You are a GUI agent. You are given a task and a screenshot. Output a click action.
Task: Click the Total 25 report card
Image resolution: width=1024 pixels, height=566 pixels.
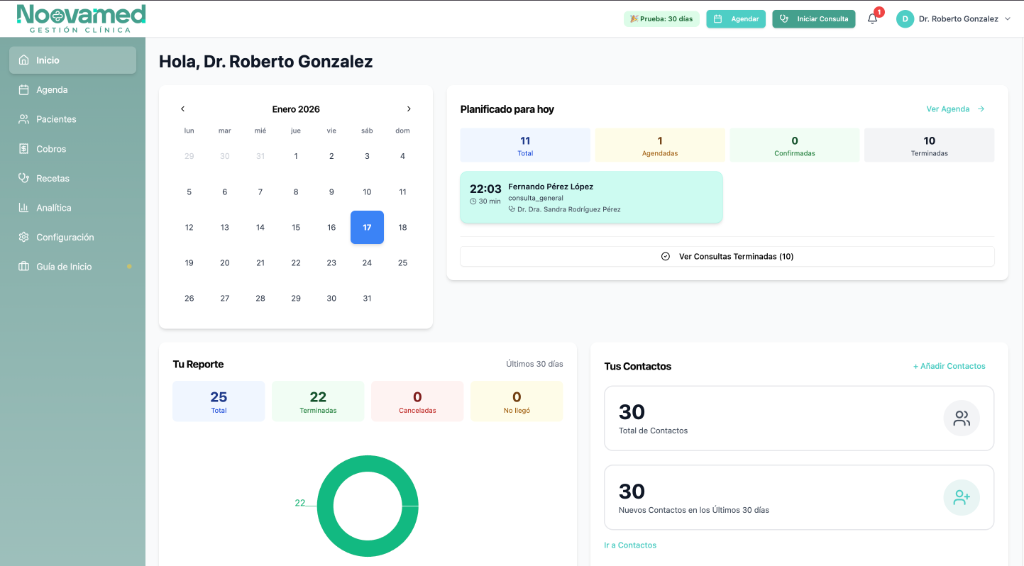[219, 401]
